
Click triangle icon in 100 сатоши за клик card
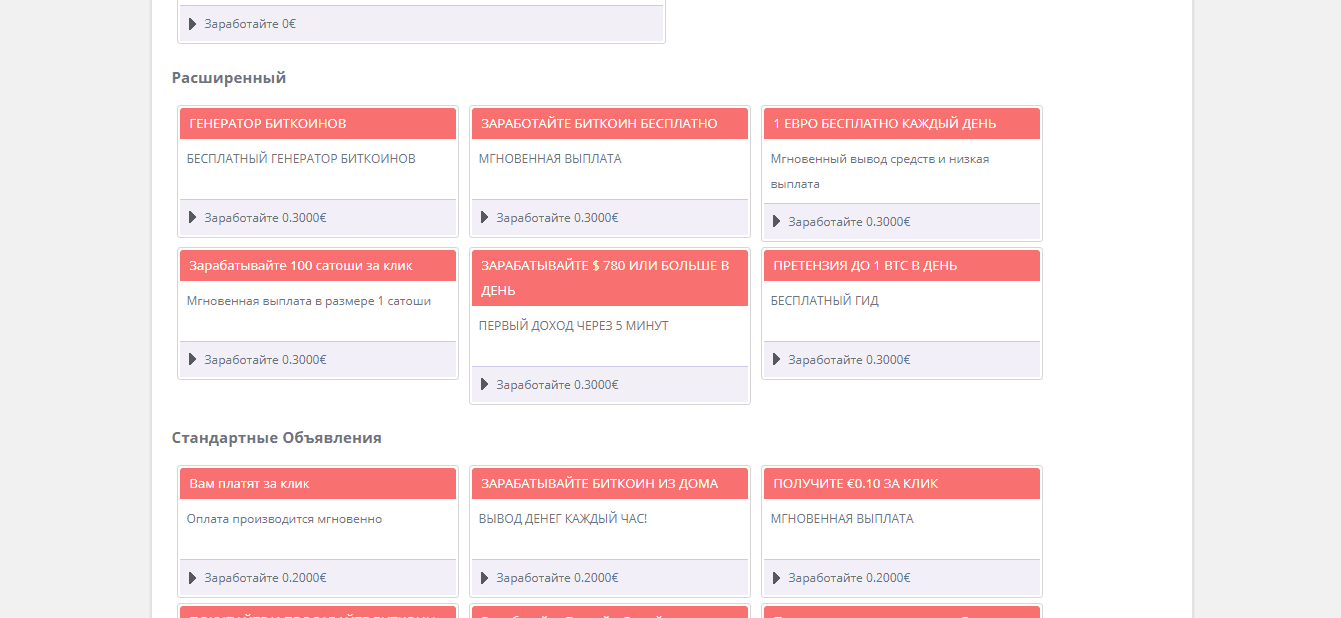point(192,360)
